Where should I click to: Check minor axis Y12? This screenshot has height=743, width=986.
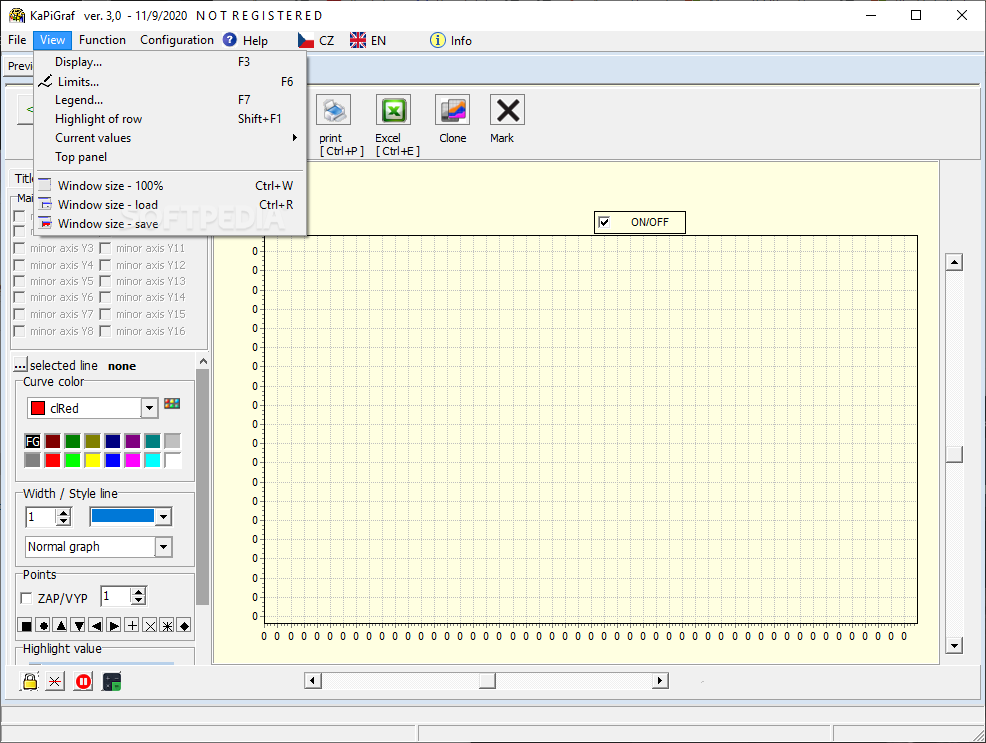coord(105,265)
